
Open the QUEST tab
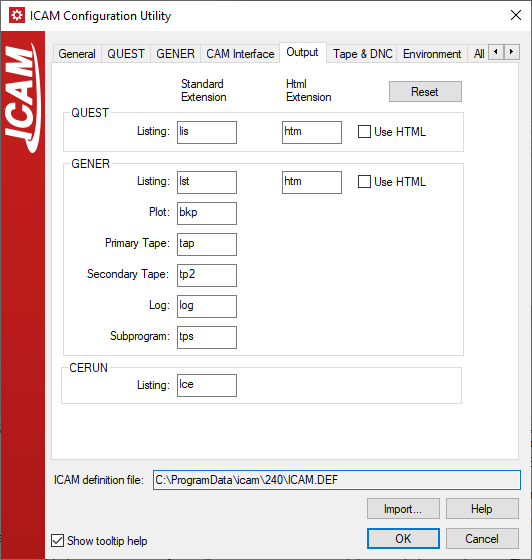pyautogui.click(x=126, y=54)
